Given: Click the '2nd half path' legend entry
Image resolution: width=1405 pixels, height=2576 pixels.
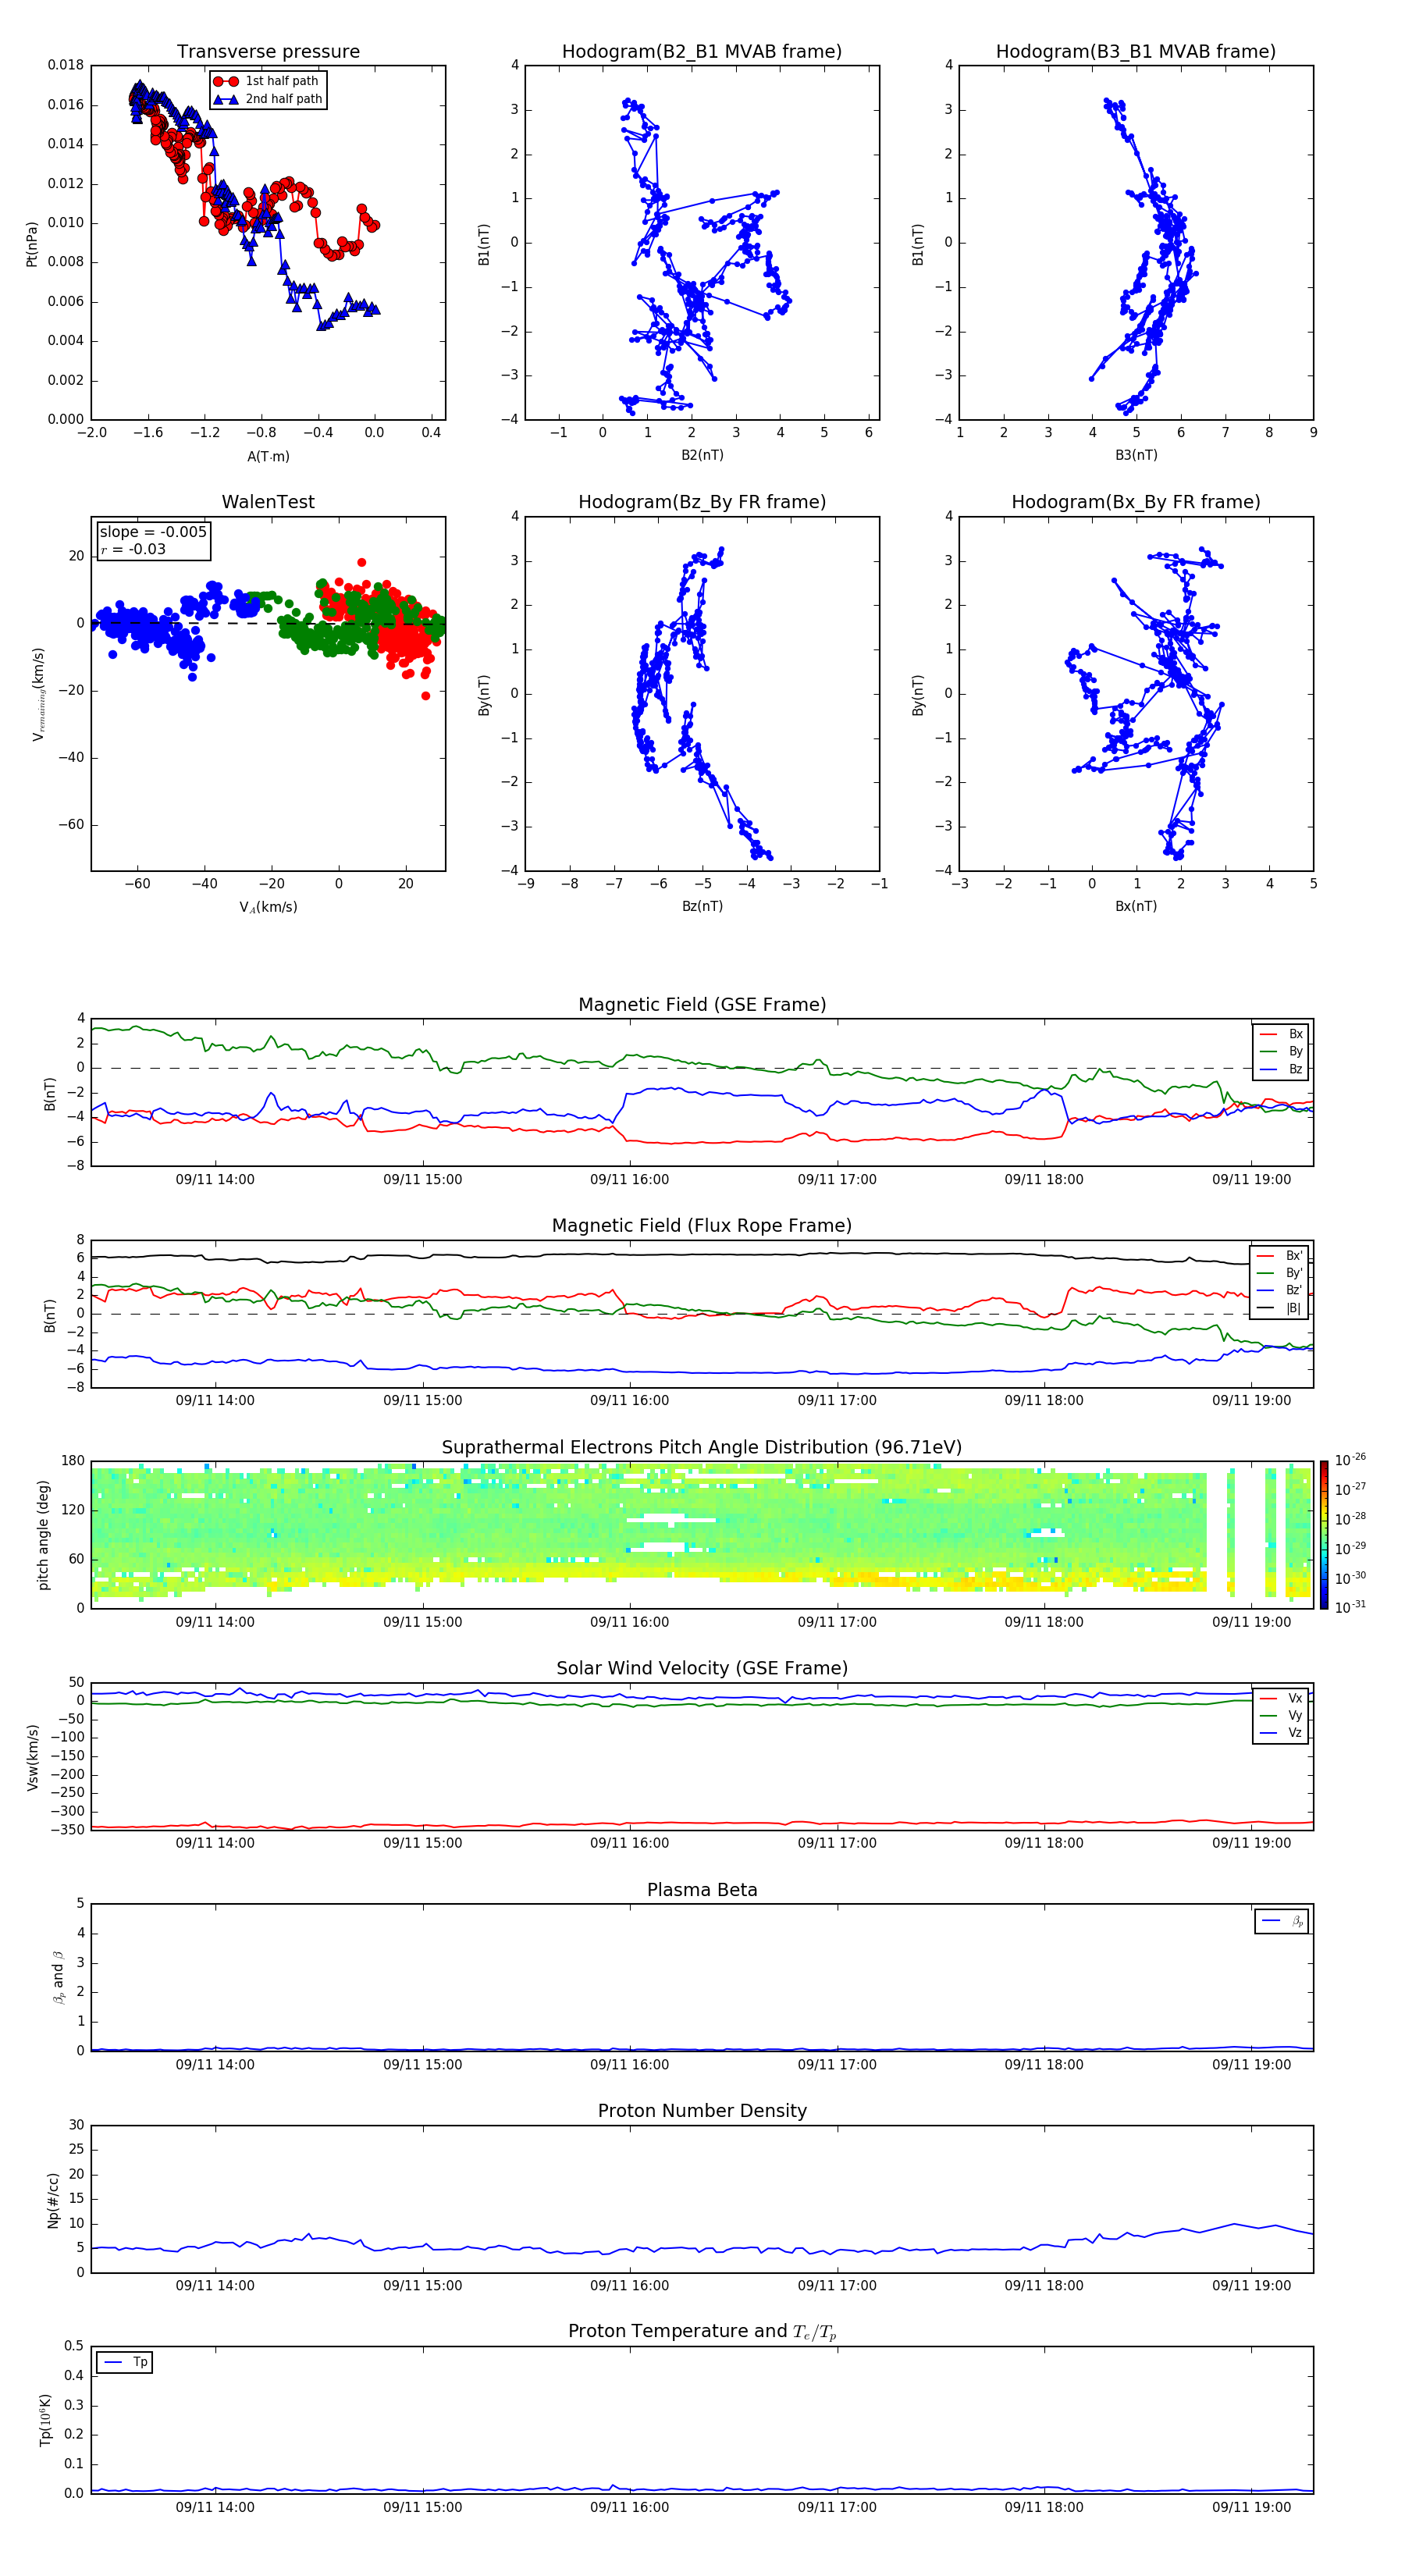Looking at the screenshot, I should (269, 99).
